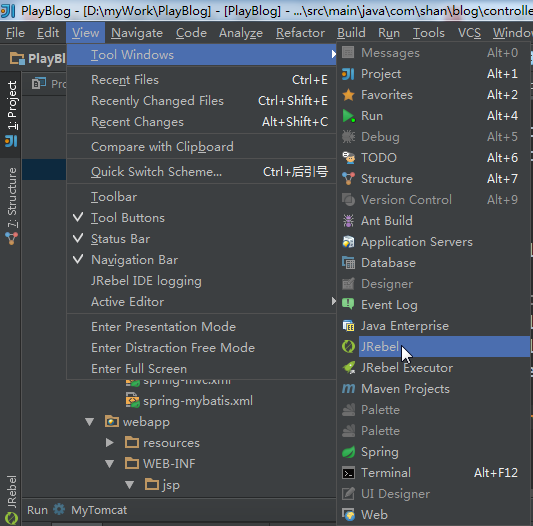Open the Analyze menu
This screenshot has height=526, width=533.
click(x=241, y=33)
